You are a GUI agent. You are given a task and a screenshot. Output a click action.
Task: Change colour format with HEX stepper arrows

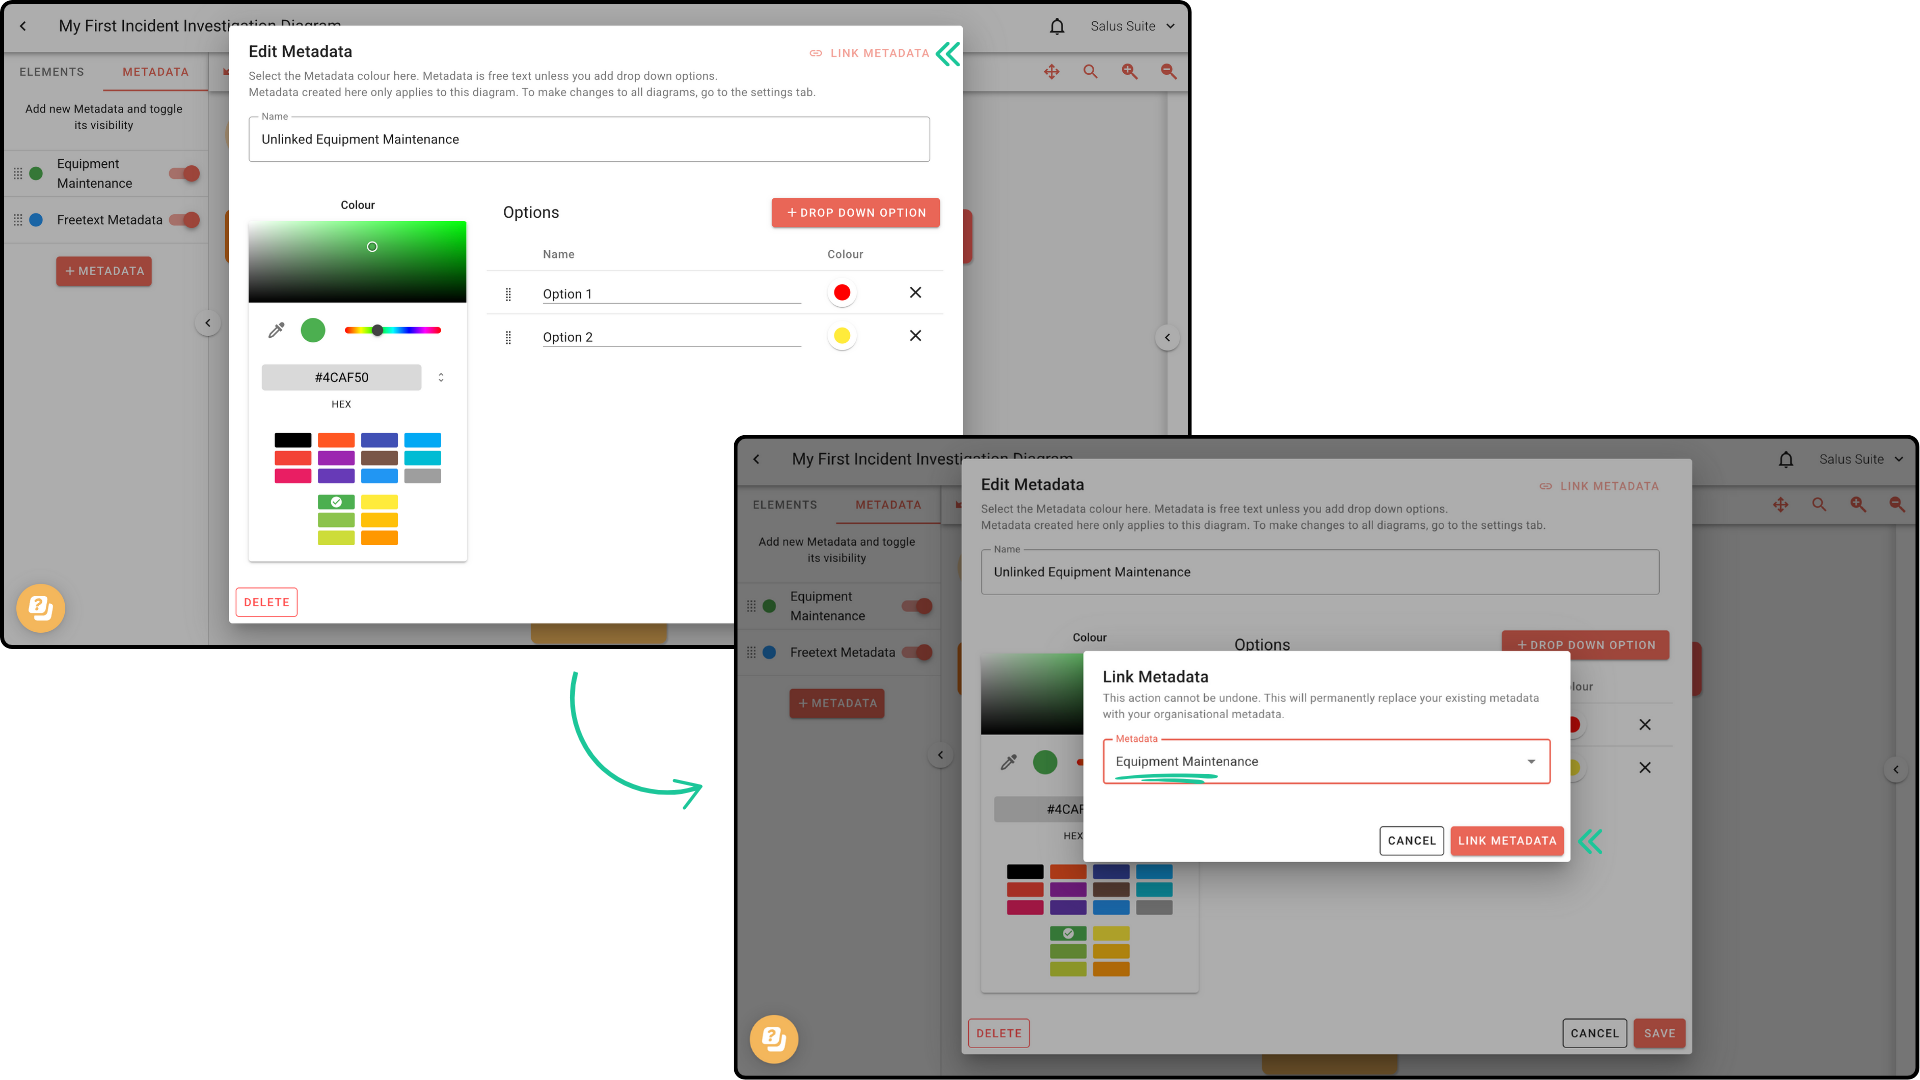441,378
